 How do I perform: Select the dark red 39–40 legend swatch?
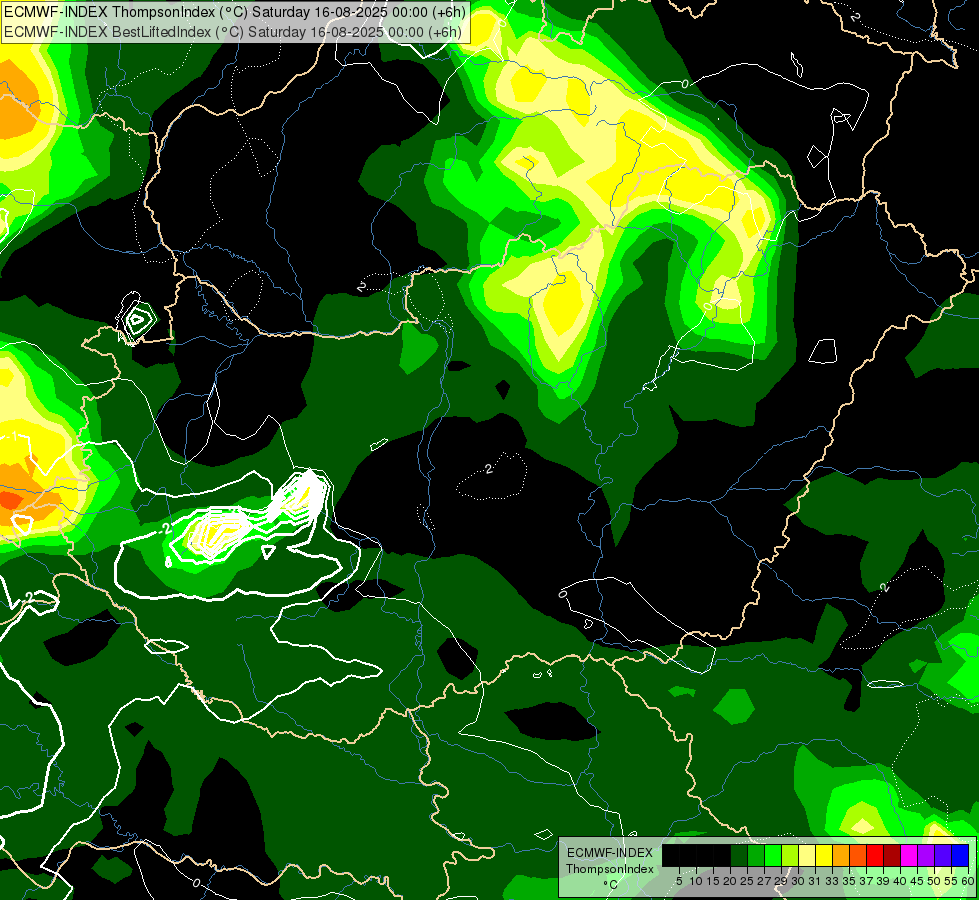click(x=892, y=855)
